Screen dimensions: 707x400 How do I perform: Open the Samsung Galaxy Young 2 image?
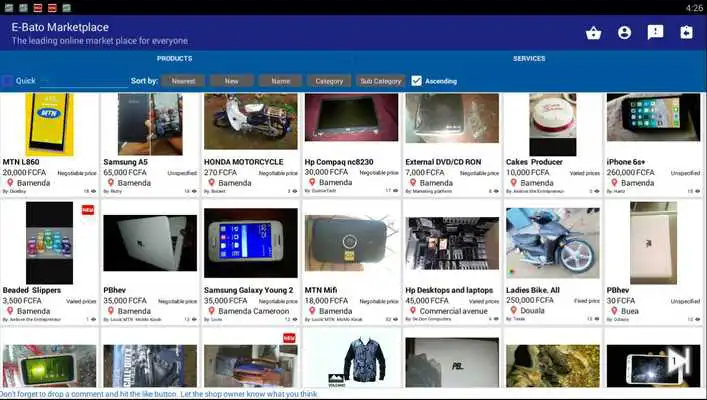click(x=251, y=243)
